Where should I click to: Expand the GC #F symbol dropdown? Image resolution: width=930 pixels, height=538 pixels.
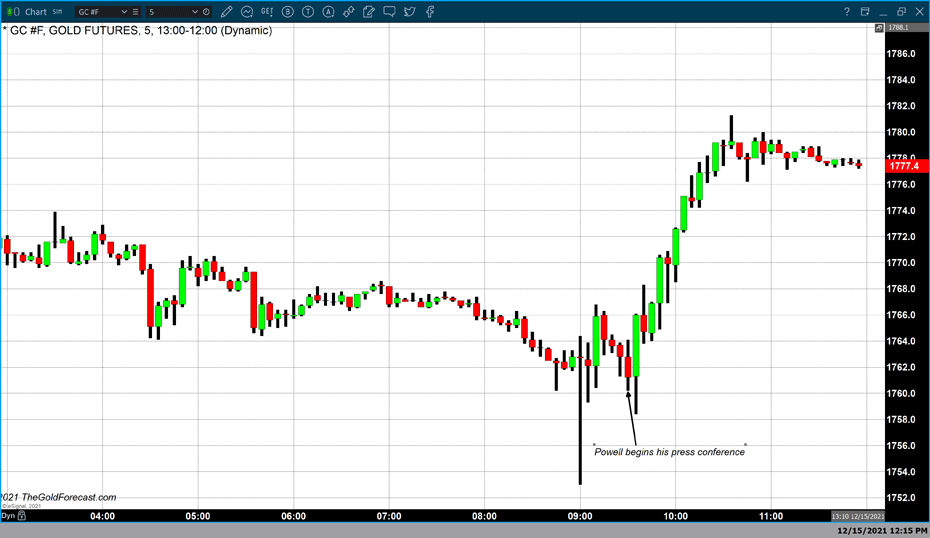click(123, 12)
